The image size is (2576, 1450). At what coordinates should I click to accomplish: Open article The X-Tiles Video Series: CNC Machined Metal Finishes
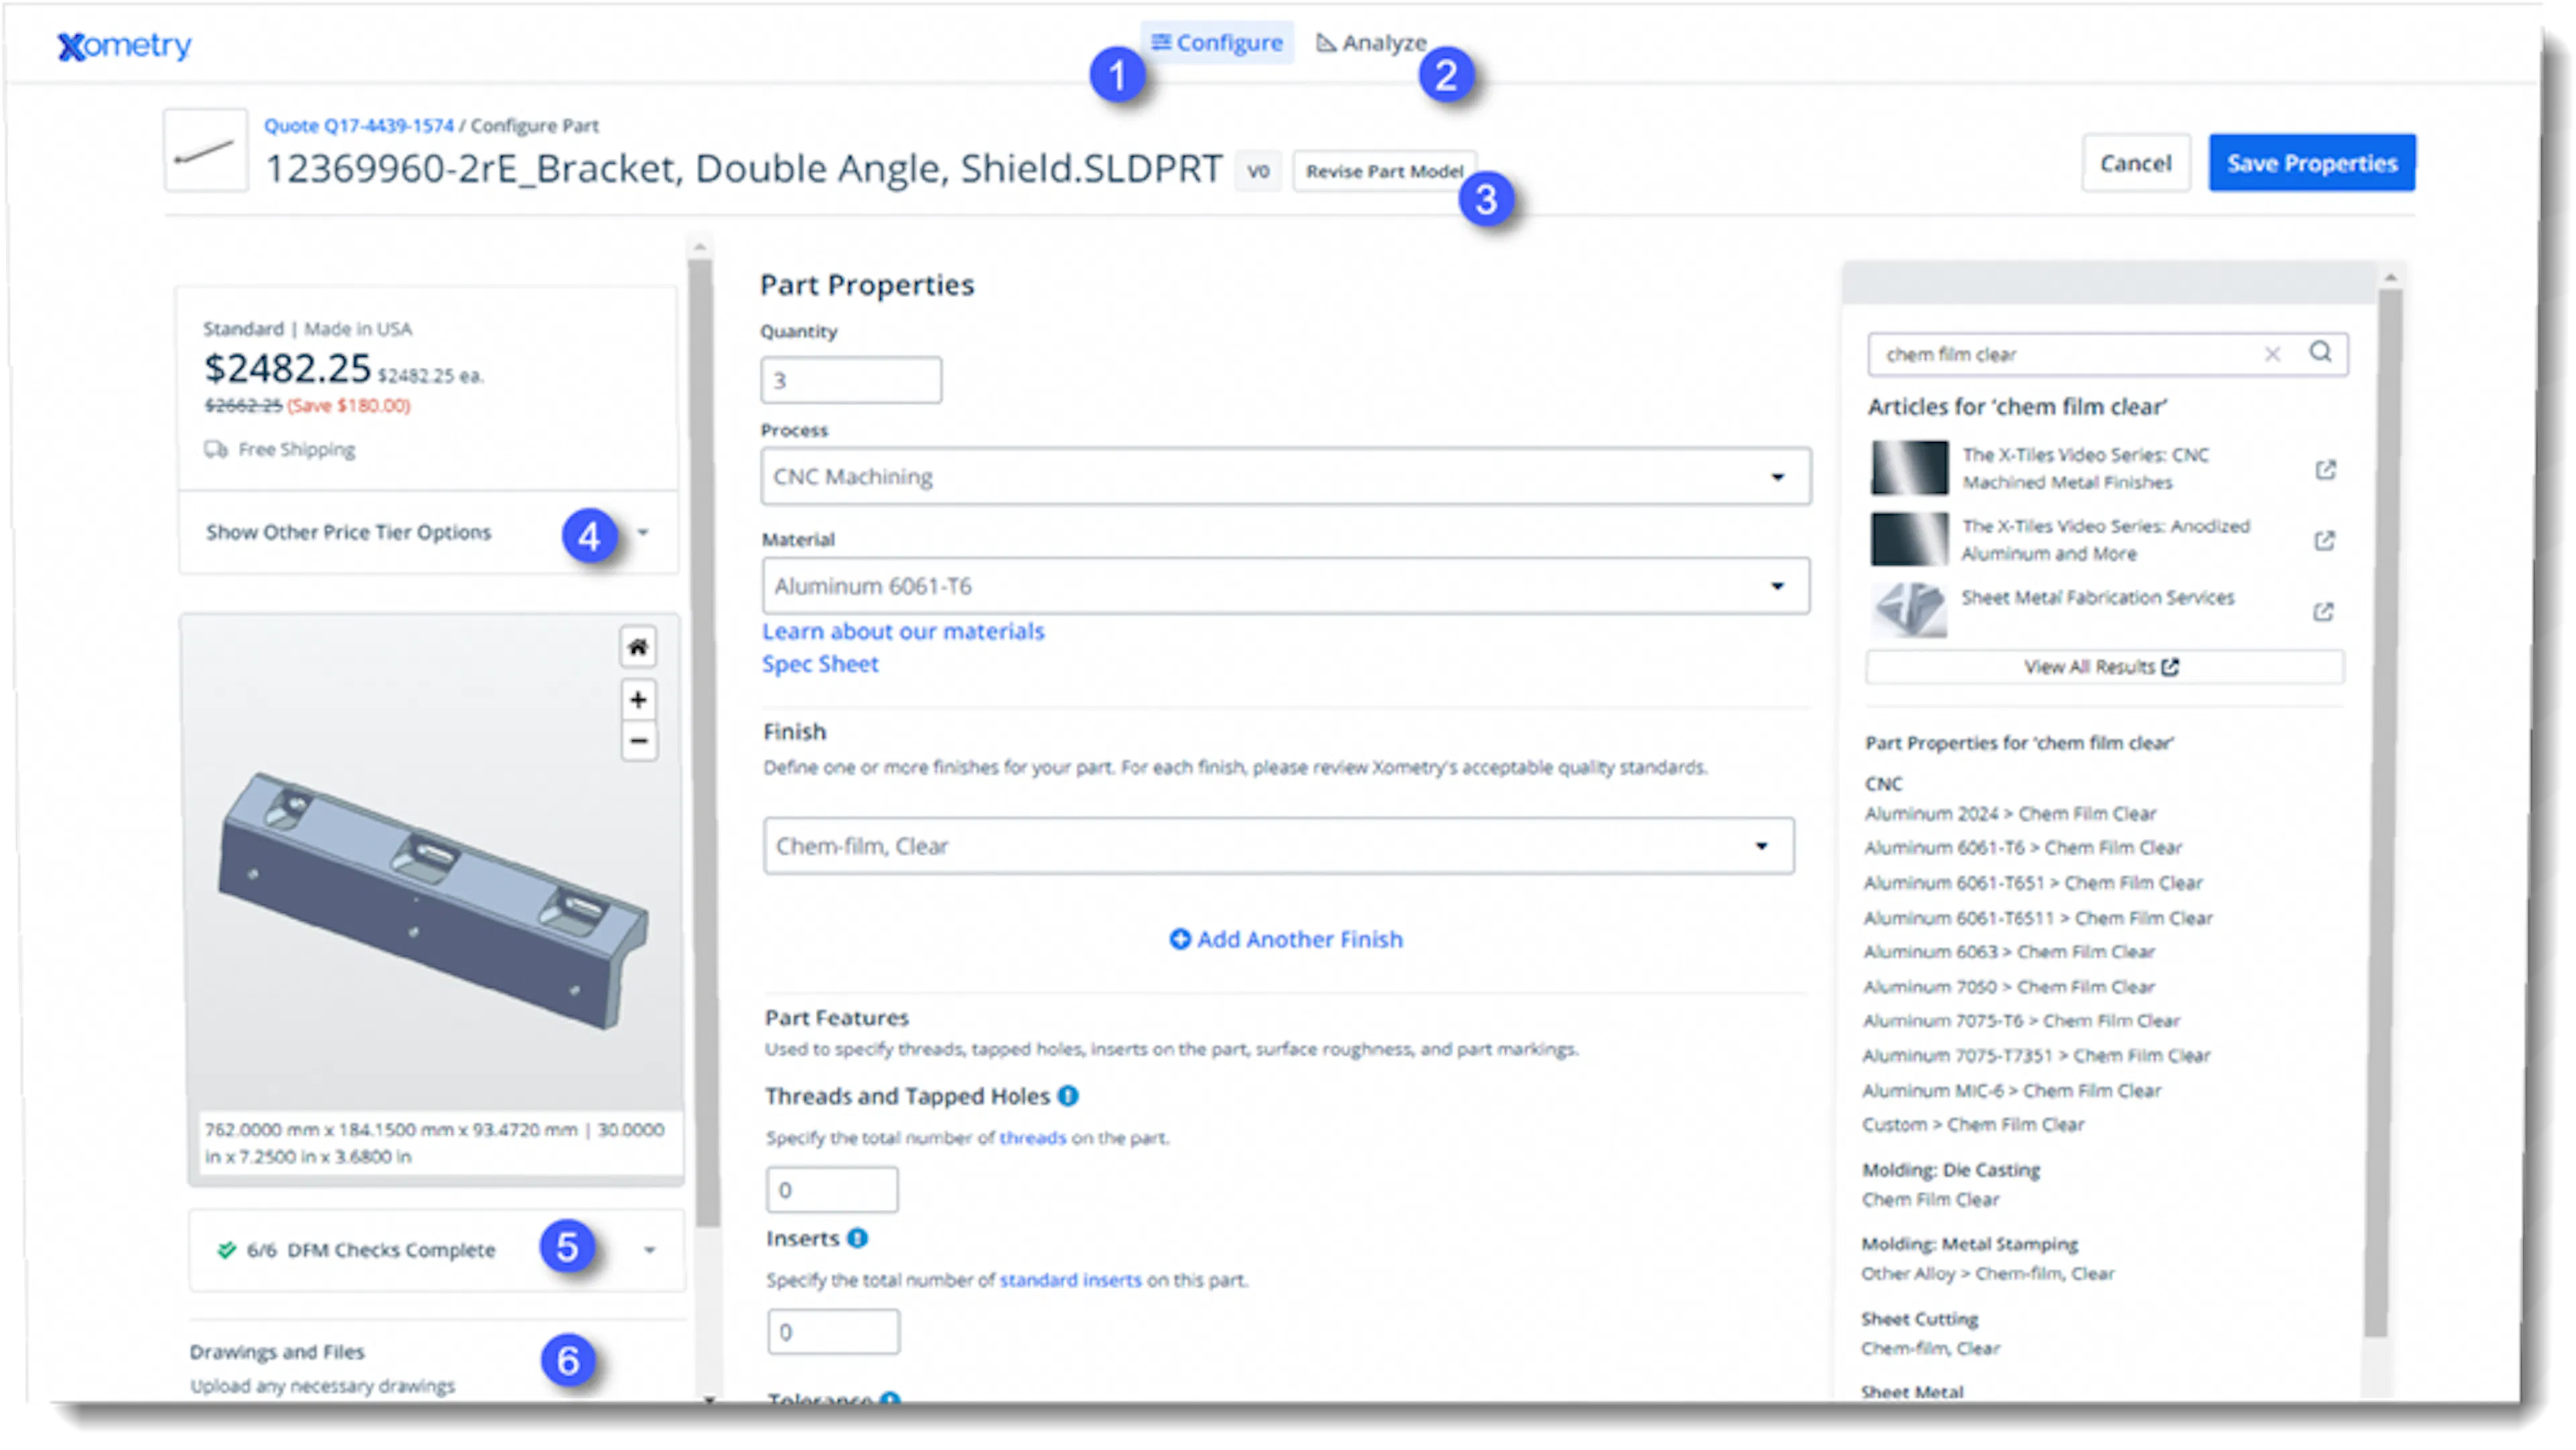[2085, 468]
